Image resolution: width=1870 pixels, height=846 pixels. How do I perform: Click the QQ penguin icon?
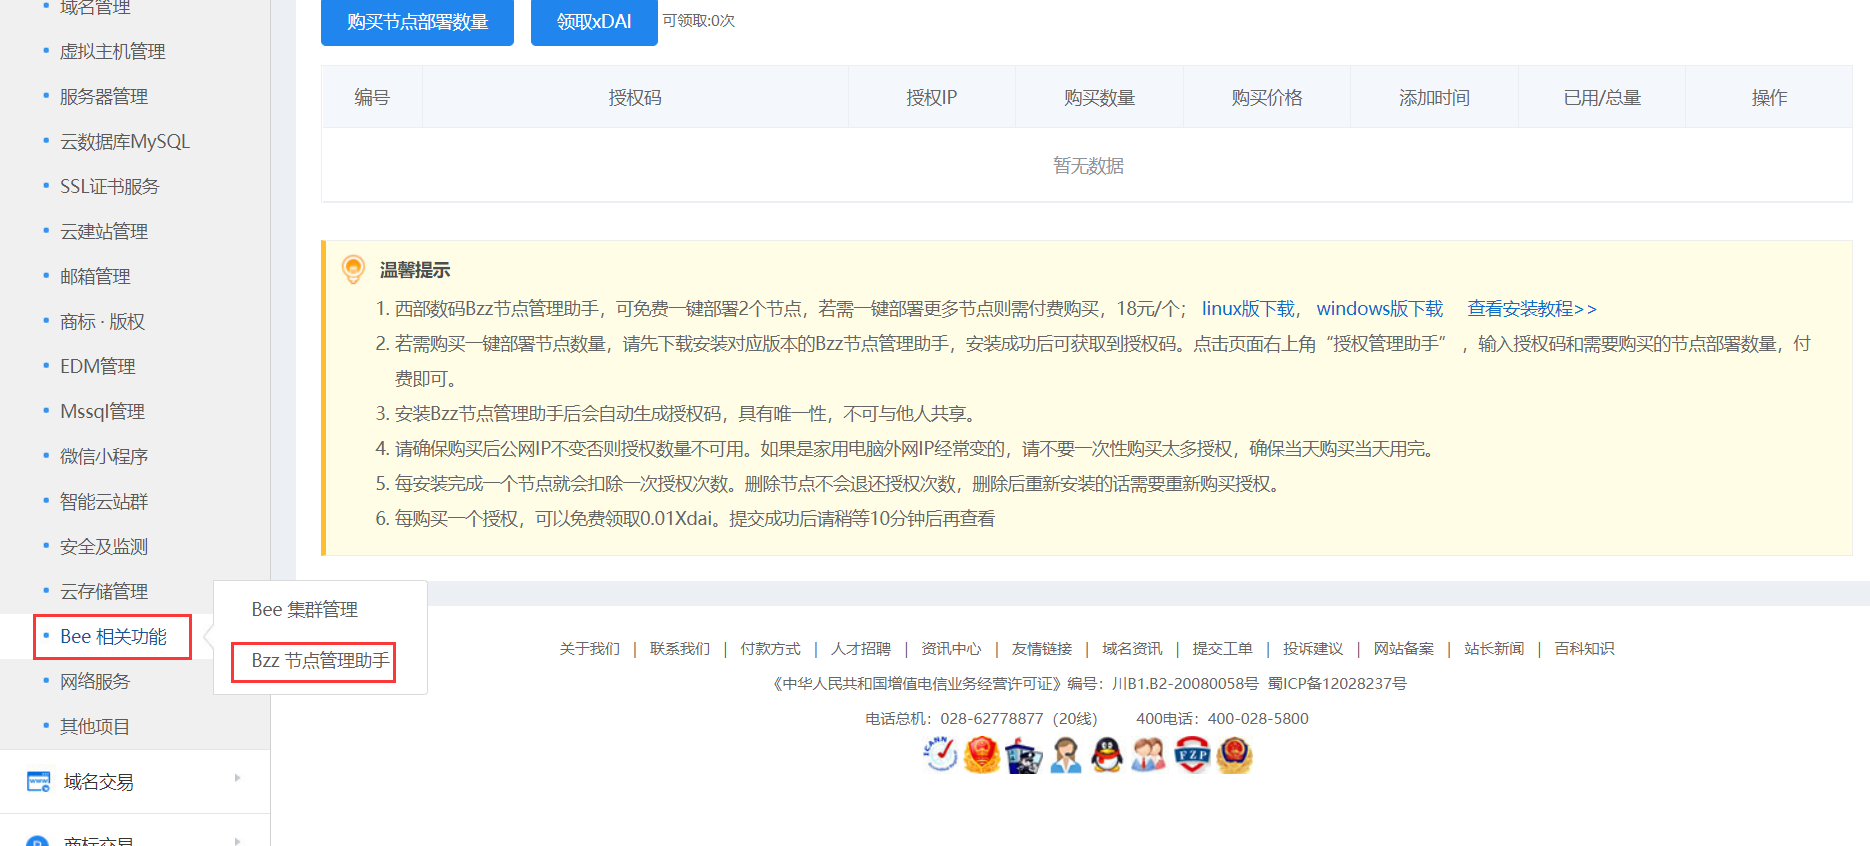[x=1107, y=755]
